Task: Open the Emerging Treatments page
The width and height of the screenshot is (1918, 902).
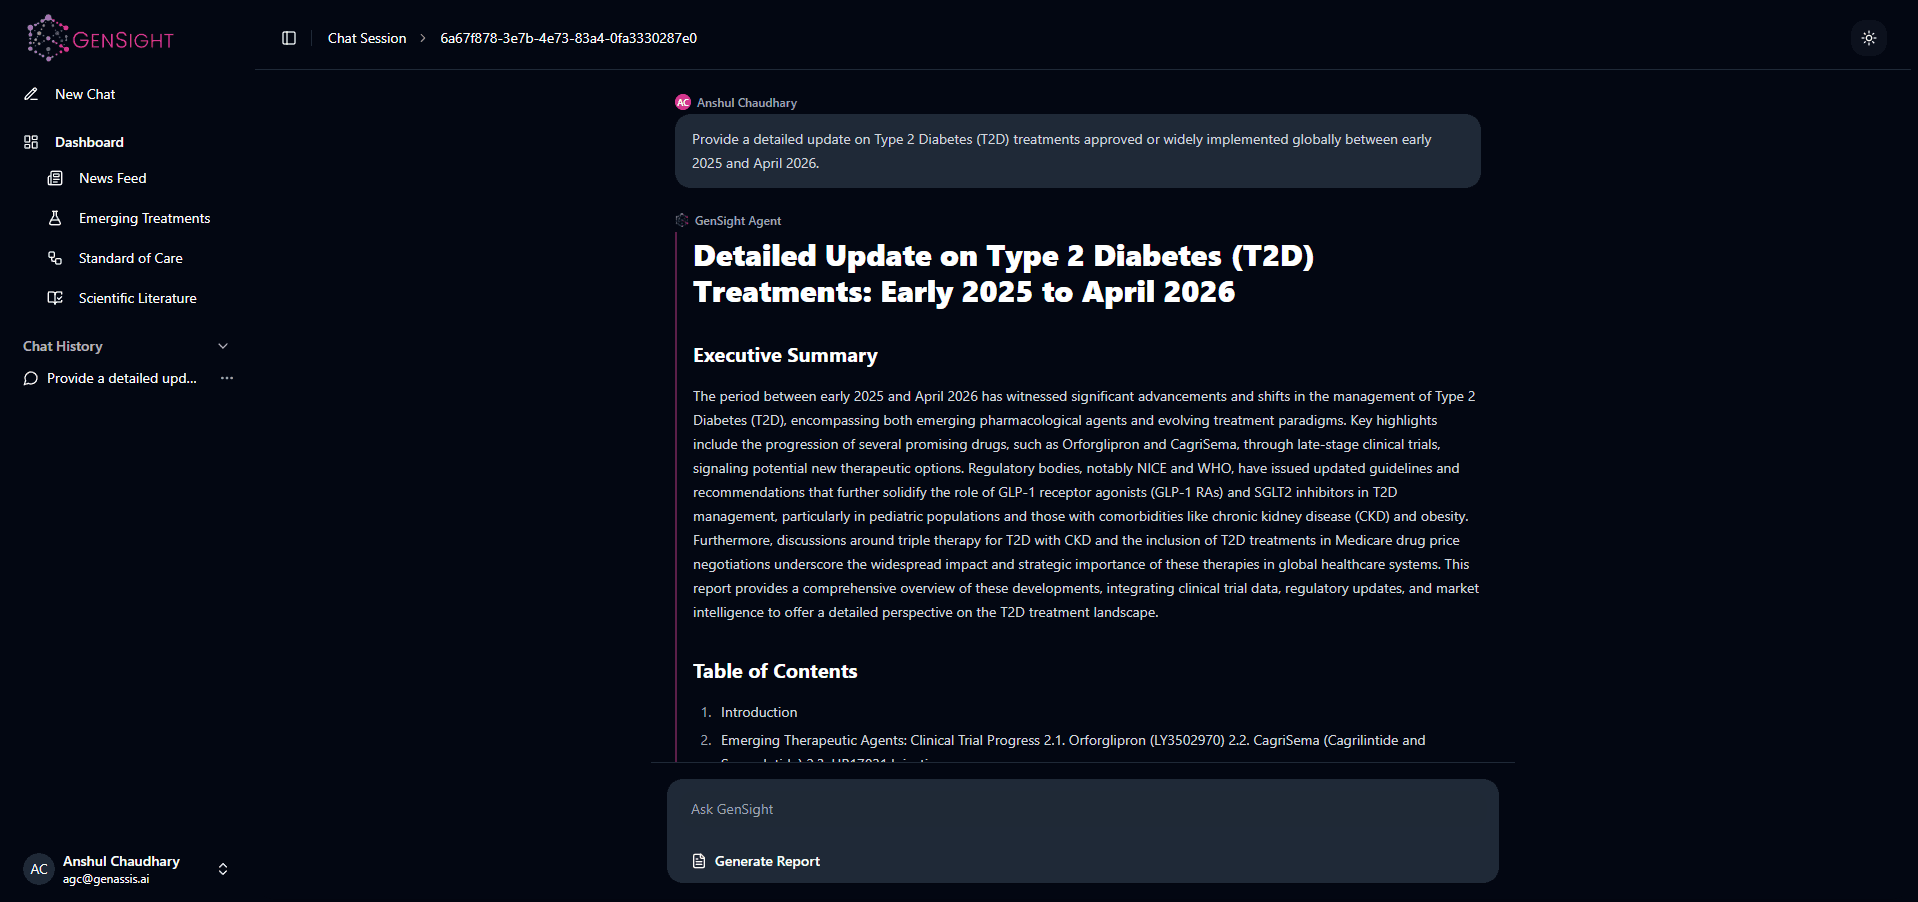Action: [144, 218]
